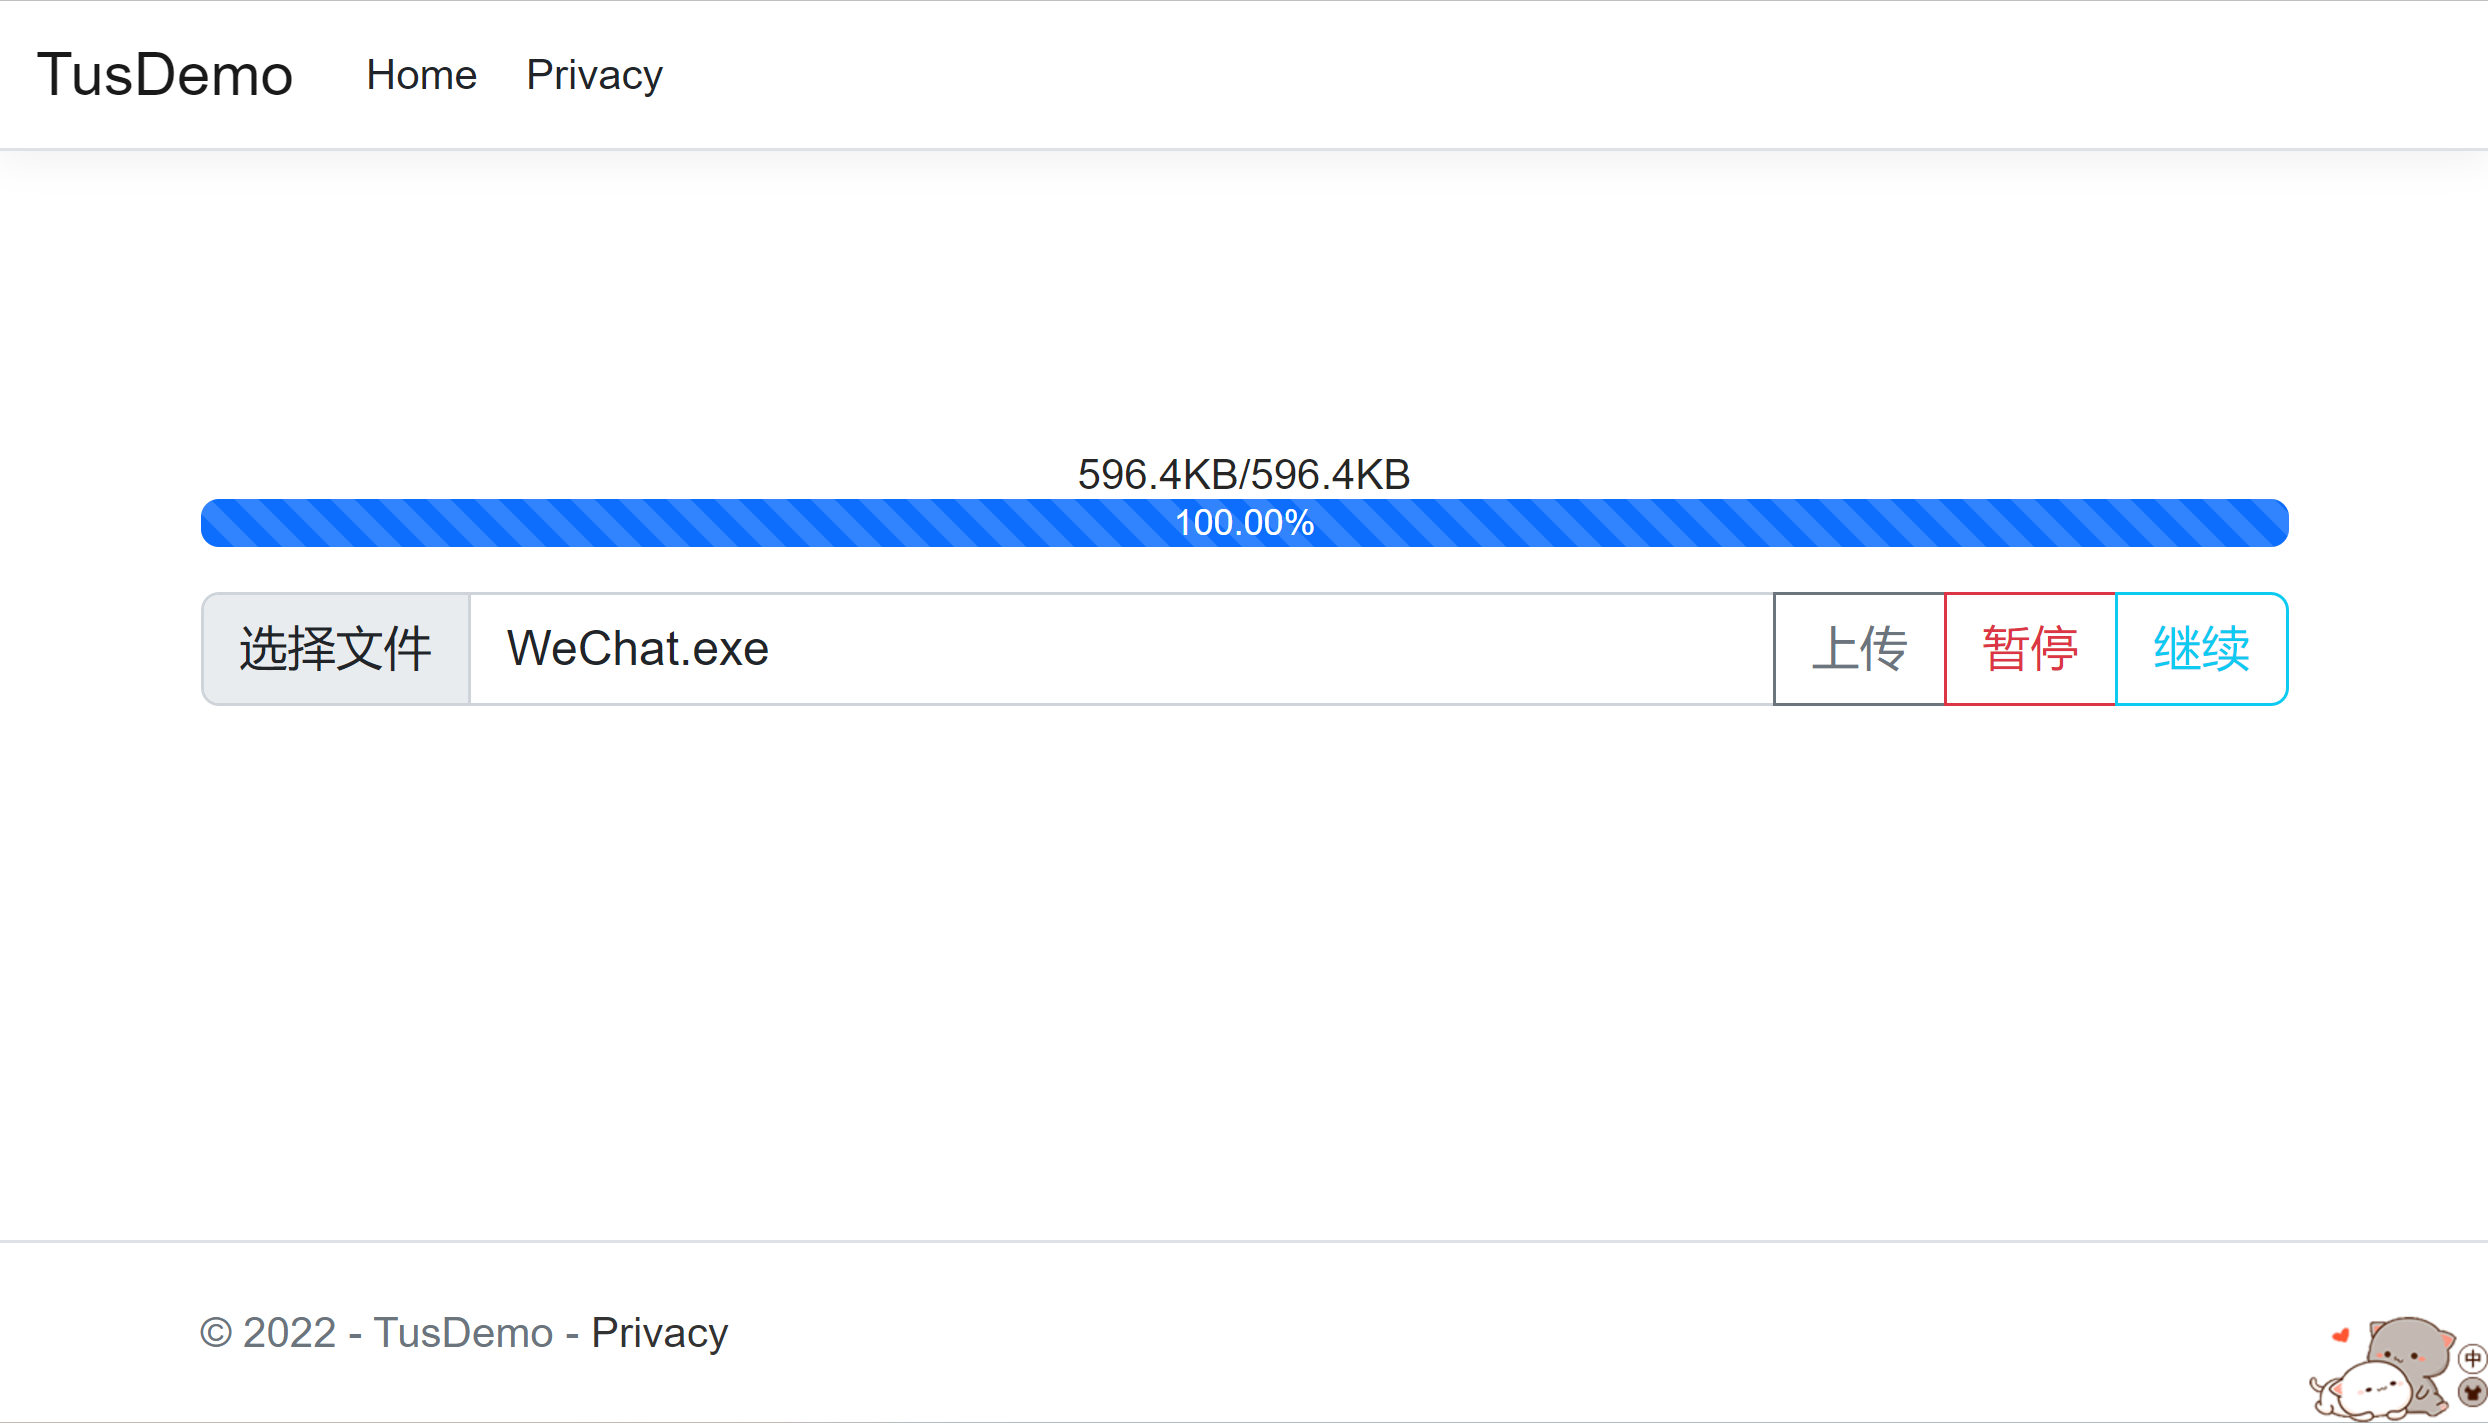Viewport: 2488px width, 1423px height.
Task: Start upload with the 上传 button
Action: click(1860, 649)
